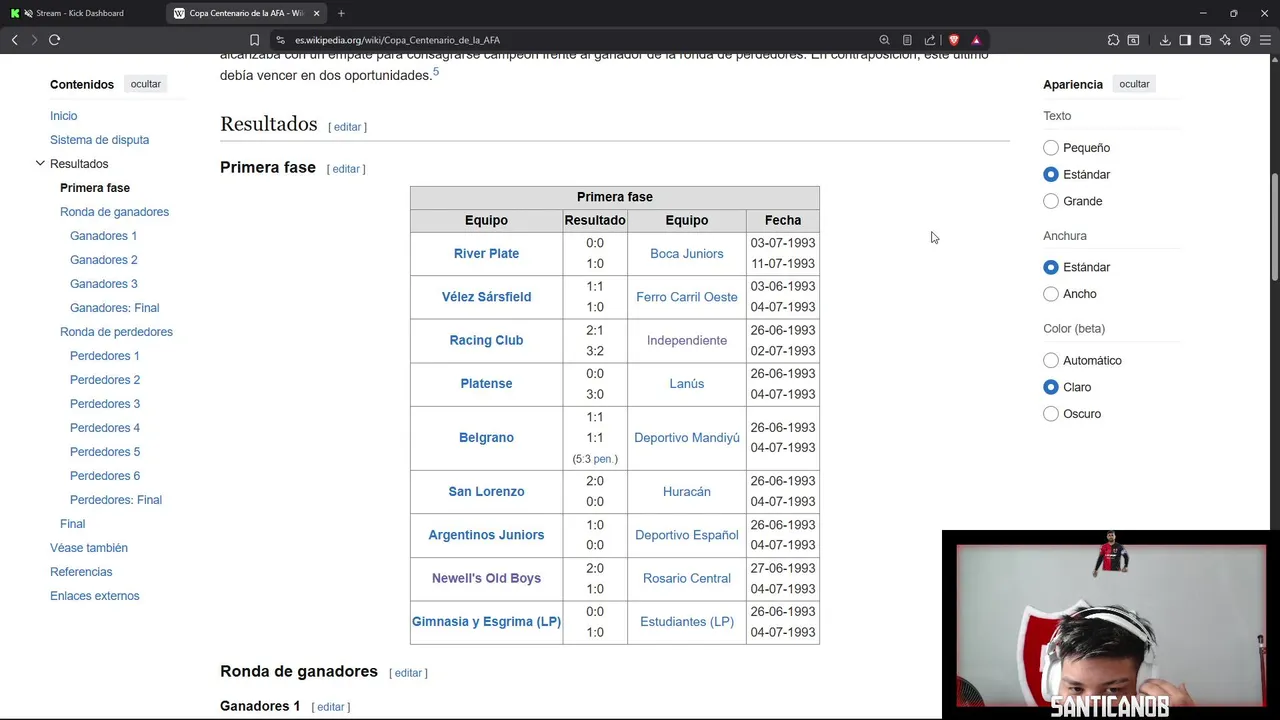Image resolution: width=1280 pixels, height=720 pixels.
Task: Click the pen. link in Belgrano row
Action: click(605, 459)
